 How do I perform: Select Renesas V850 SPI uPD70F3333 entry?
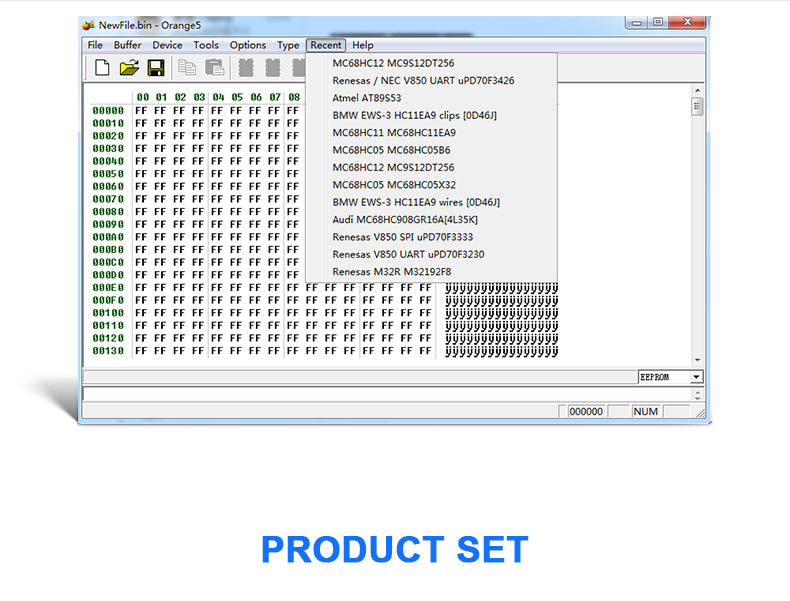(x=402, y=237)
